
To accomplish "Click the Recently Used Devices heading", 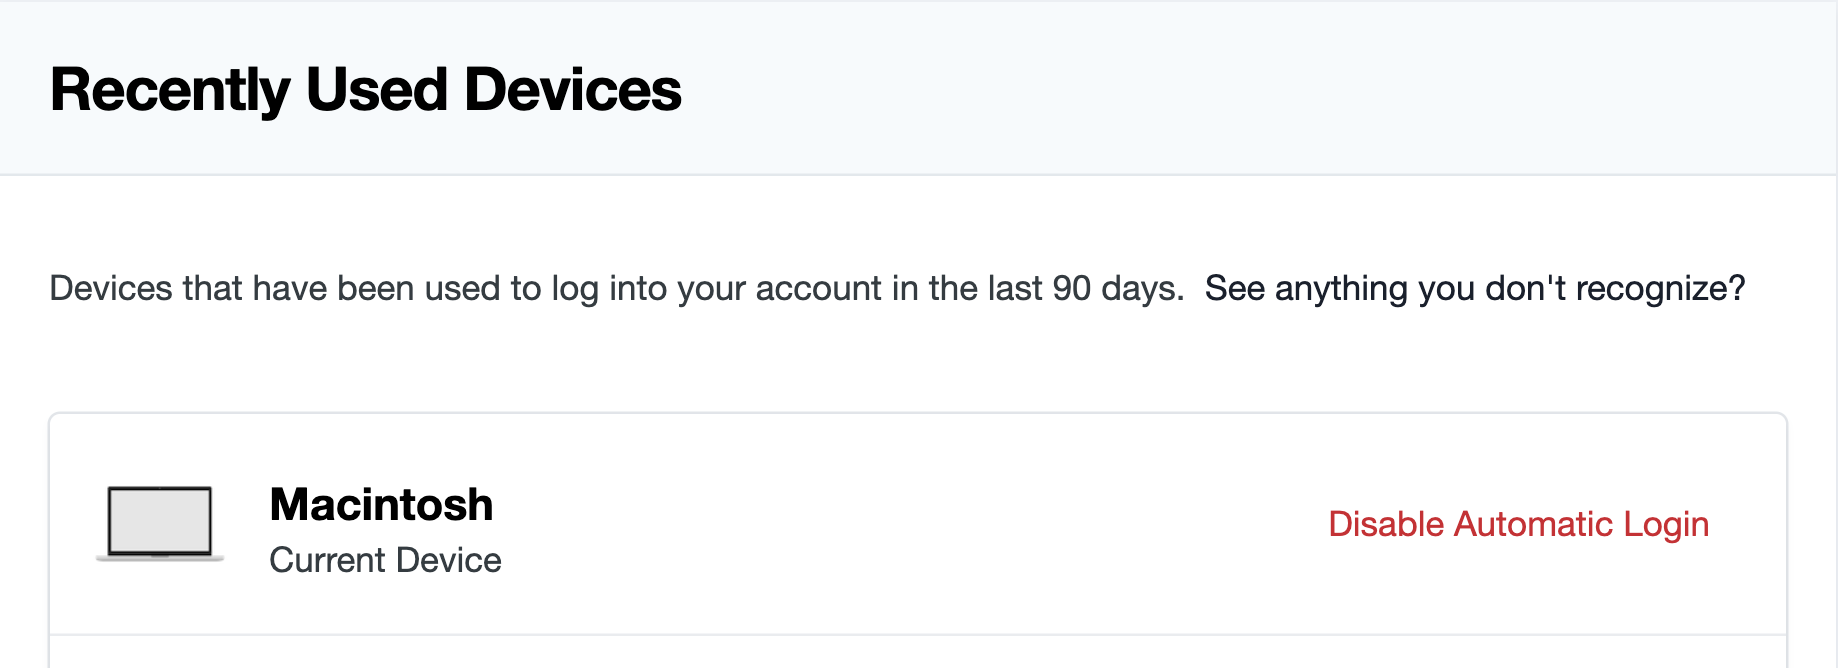I will (365, 90).
